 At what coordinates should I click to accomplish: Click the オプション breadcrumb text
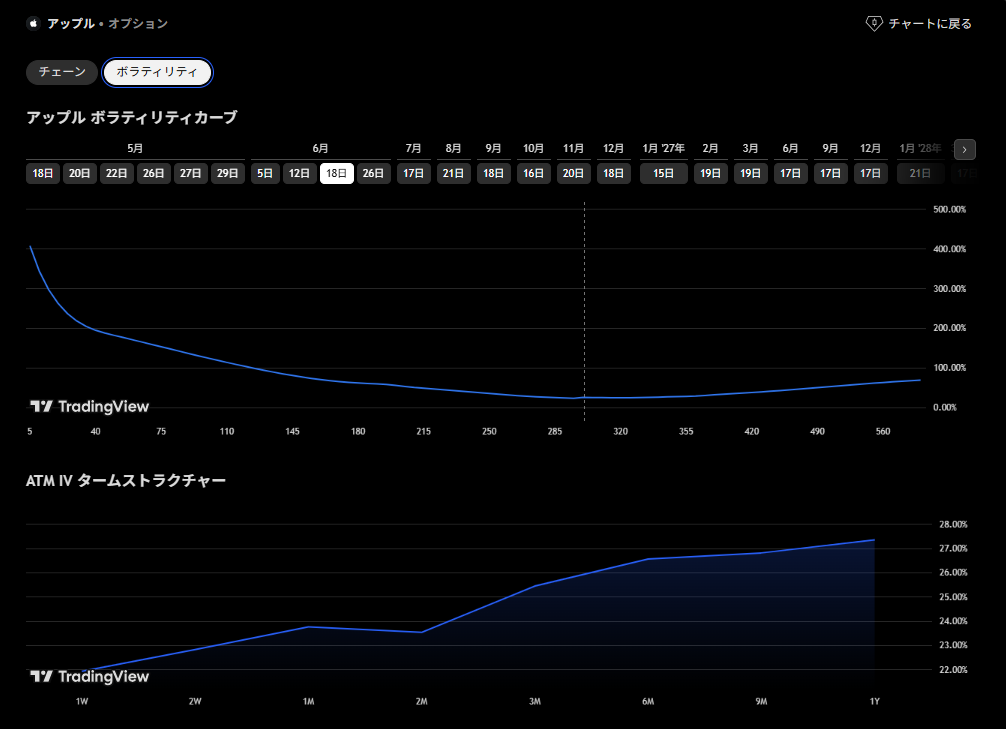point(138,24)
